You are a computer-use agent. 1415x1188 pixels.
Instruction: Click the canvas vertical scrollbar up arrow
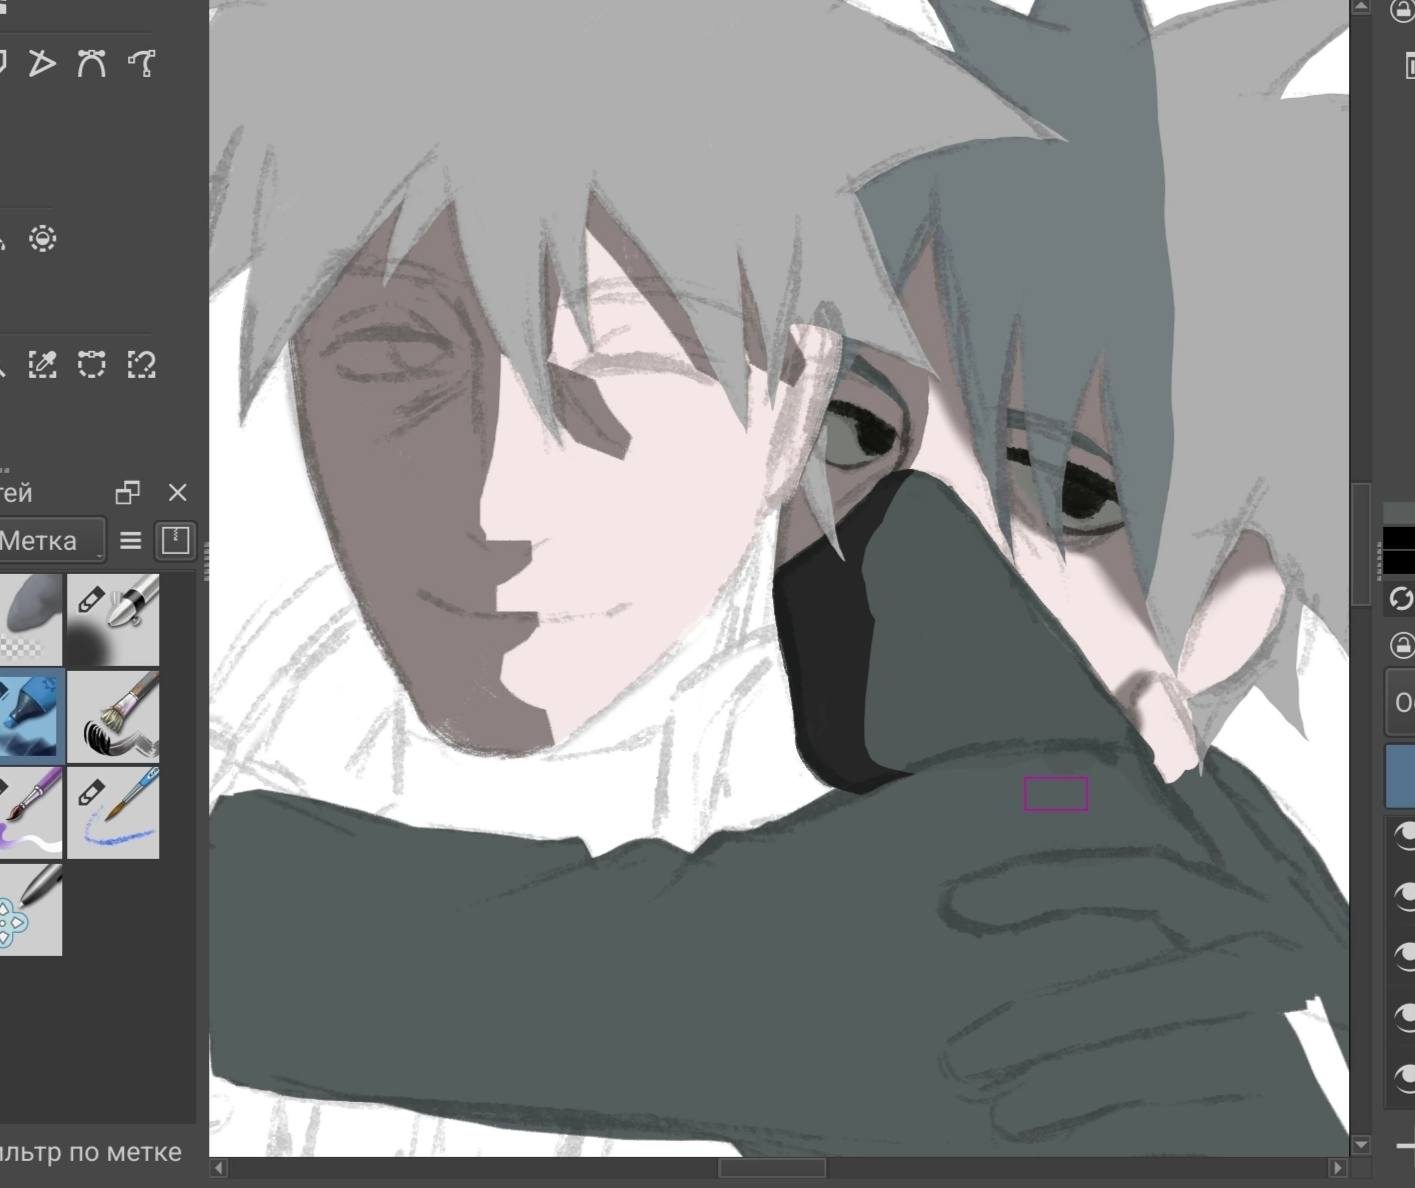[1360, 8]
